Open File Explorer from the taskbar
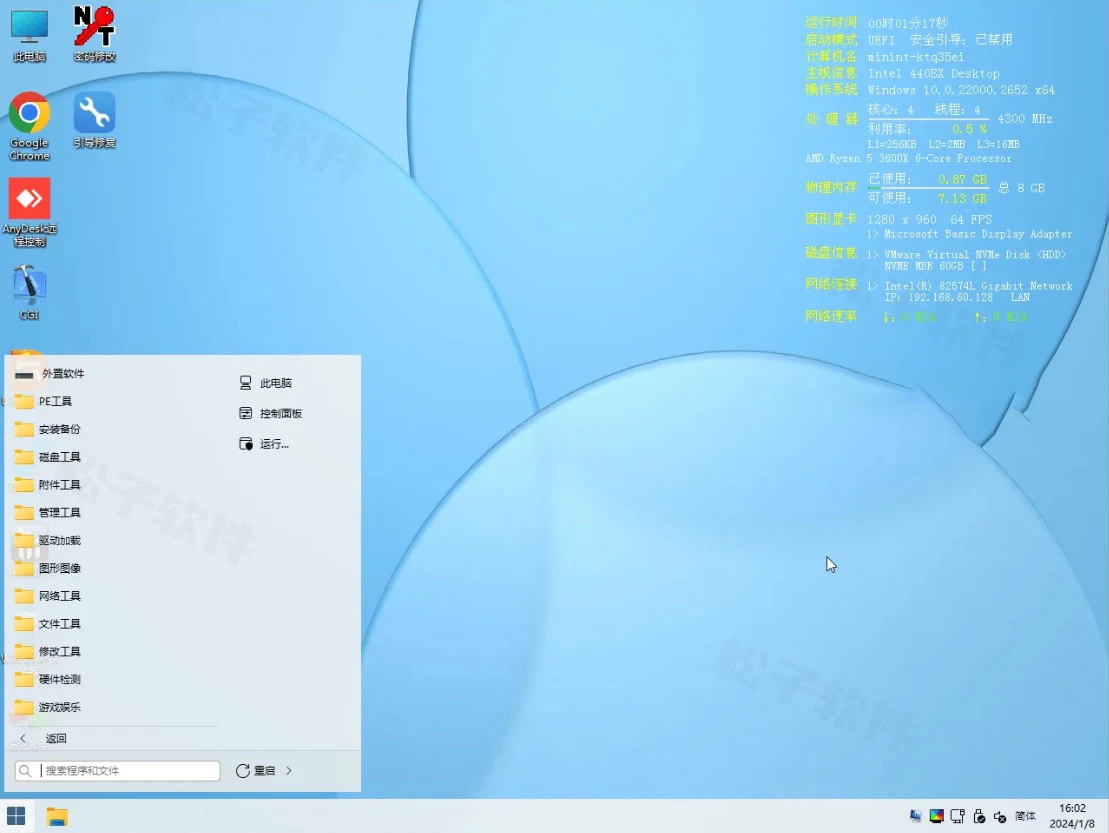Viewport: 1109px width, 833px height. pyautogui.click(x=57, y=816)
